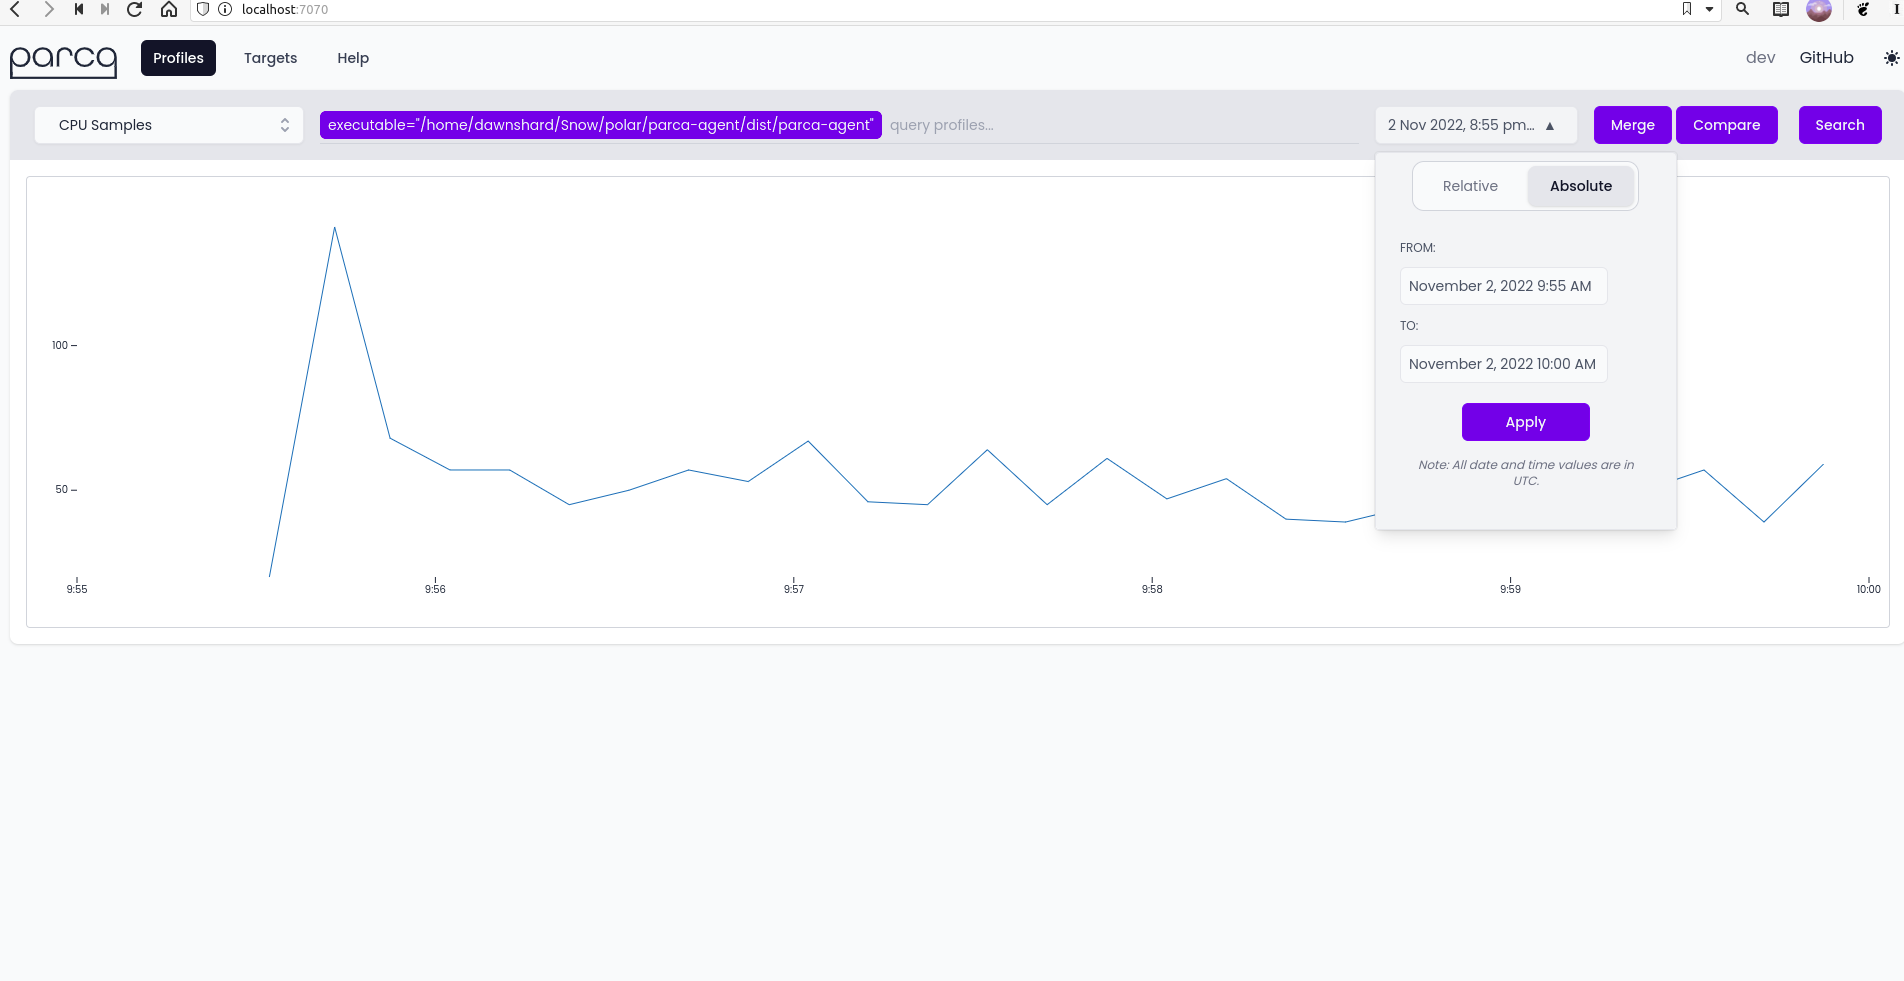
Task: Click the profile avatar icon
Action: pyautogui.click(x=1819, y=11)
